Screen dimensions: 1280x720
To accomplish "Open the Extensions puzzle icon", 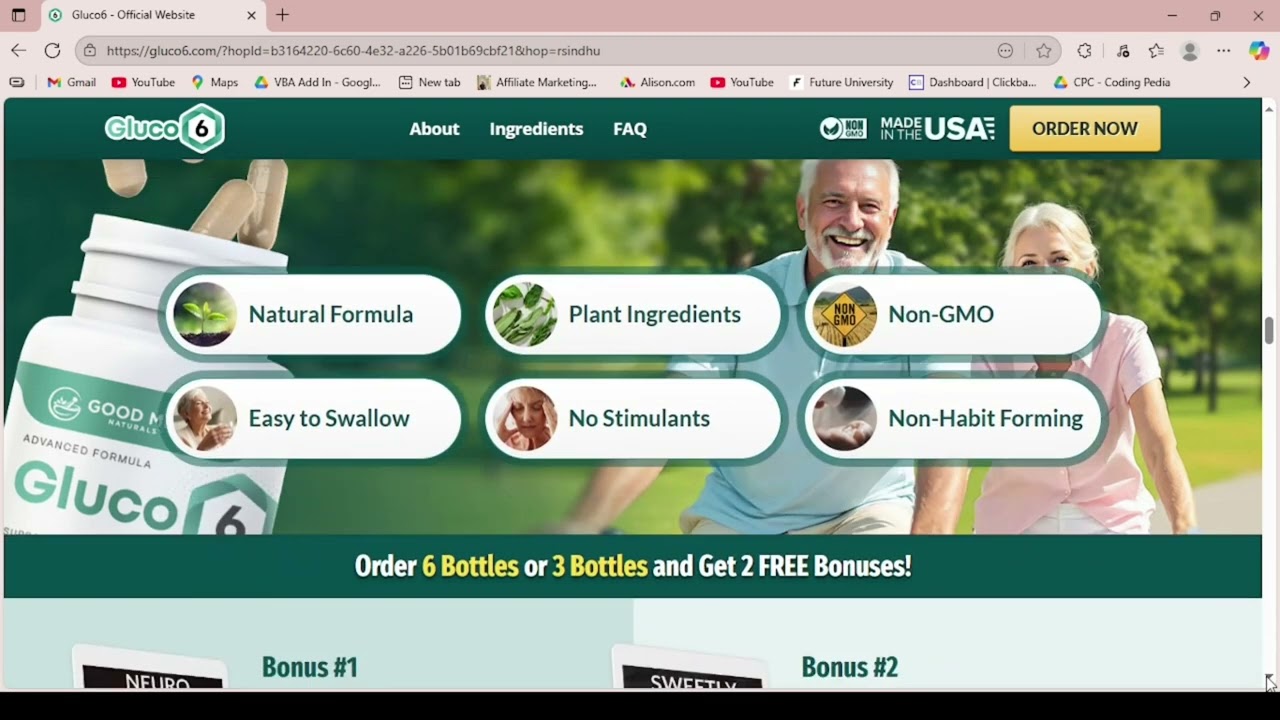I will pos(1084,50).
